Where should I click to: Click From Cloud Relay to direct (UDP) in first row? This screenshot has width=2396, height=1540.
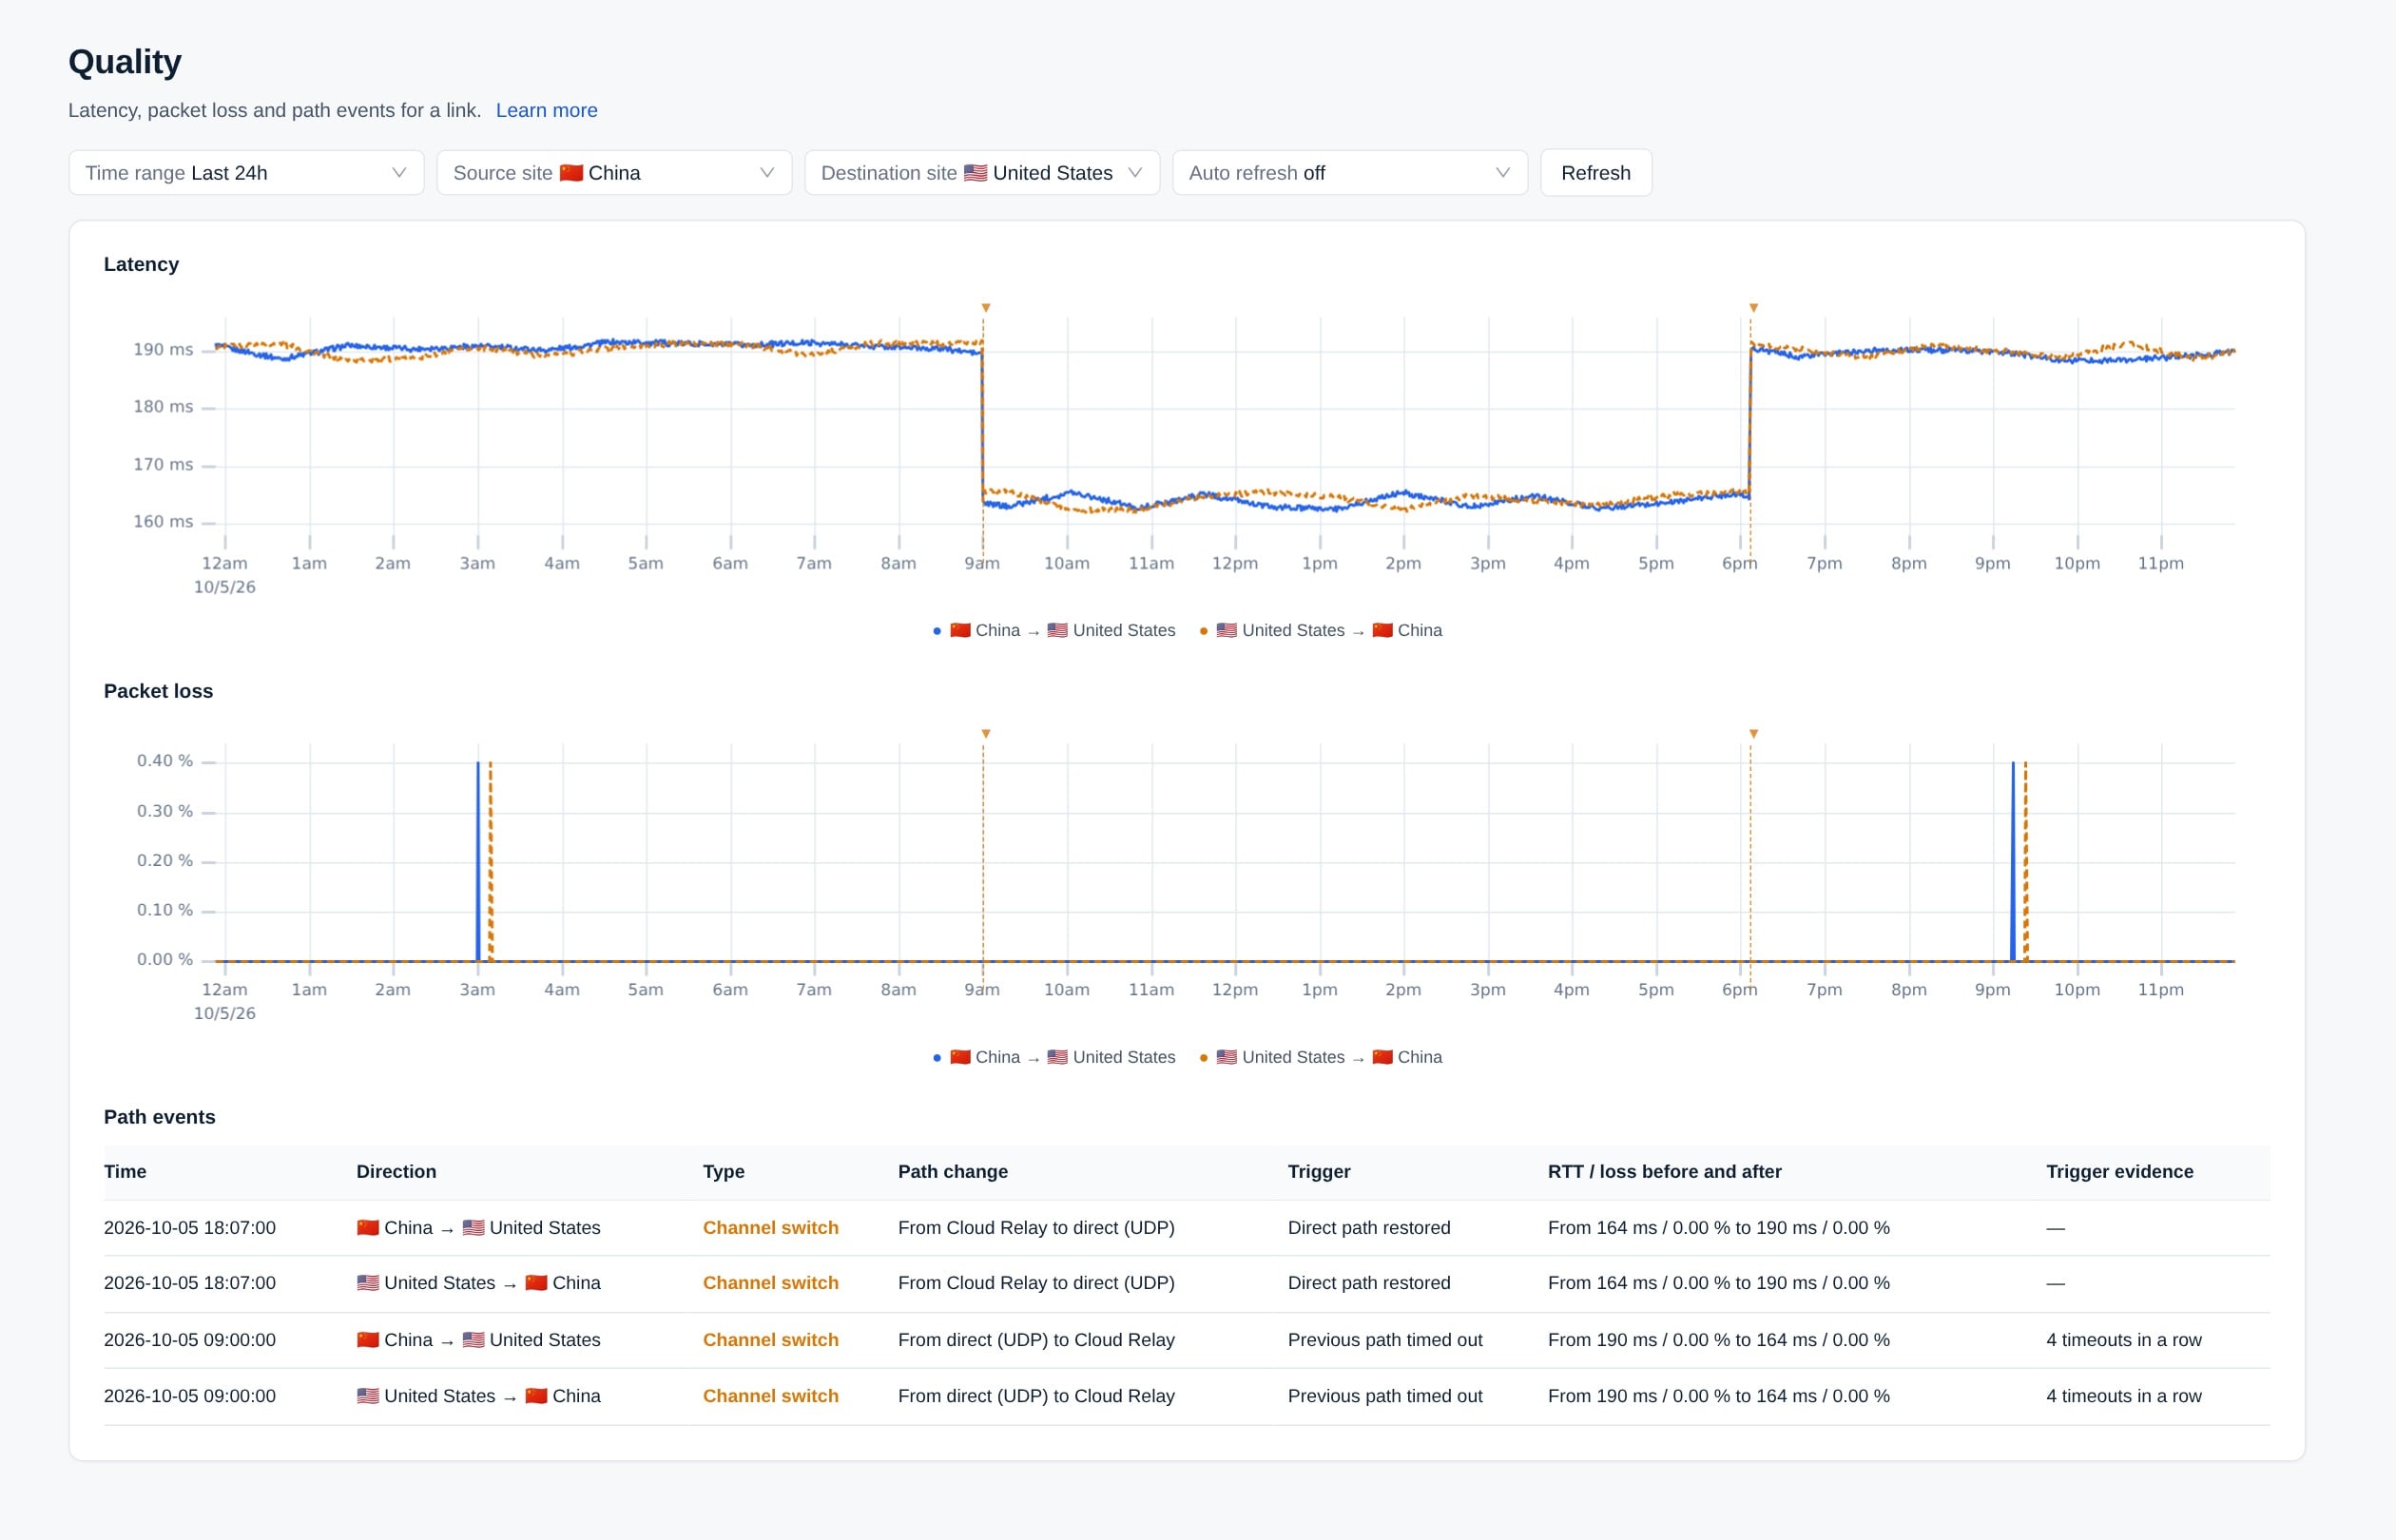coord(1036,1228)
